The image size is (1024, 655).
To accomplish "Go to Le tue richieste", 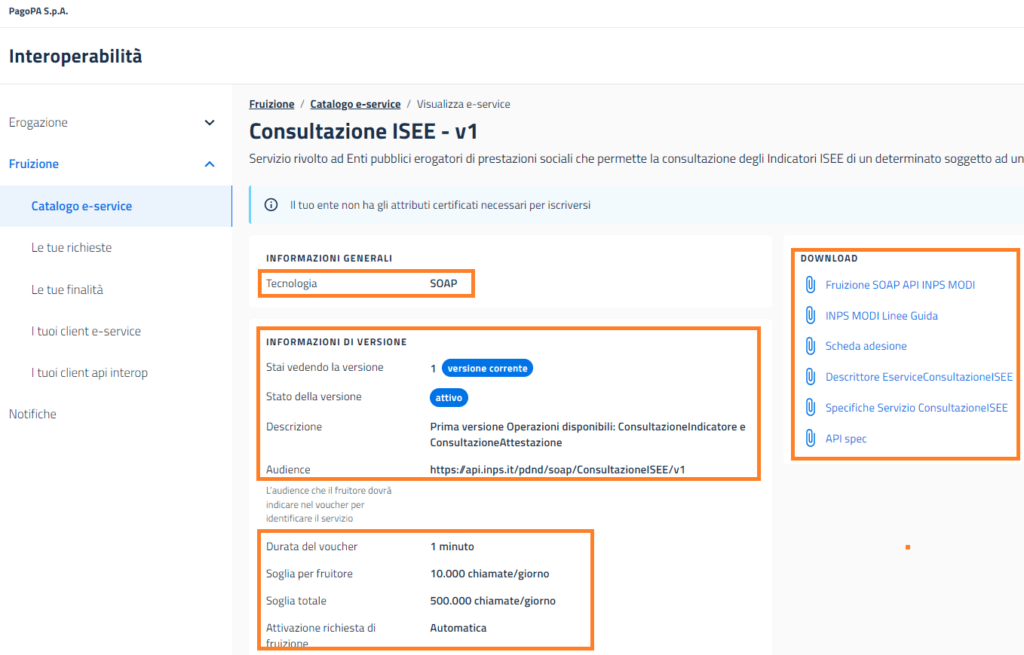I will (x=71, y=248).
